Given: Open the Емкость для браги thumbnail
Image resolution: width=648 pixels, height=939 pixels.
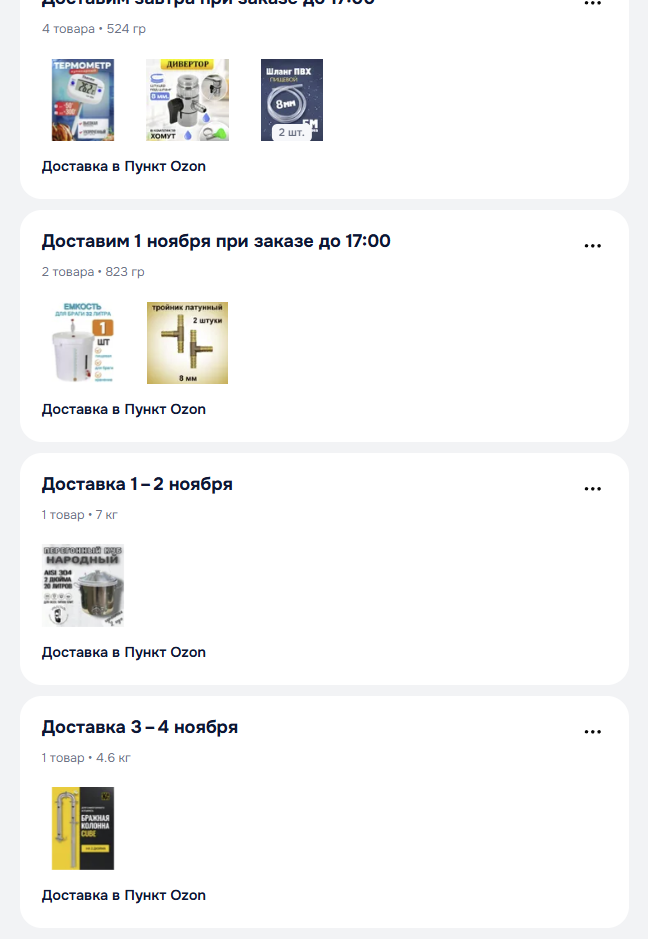Looking at the screenshot, I should coord(83,343).
